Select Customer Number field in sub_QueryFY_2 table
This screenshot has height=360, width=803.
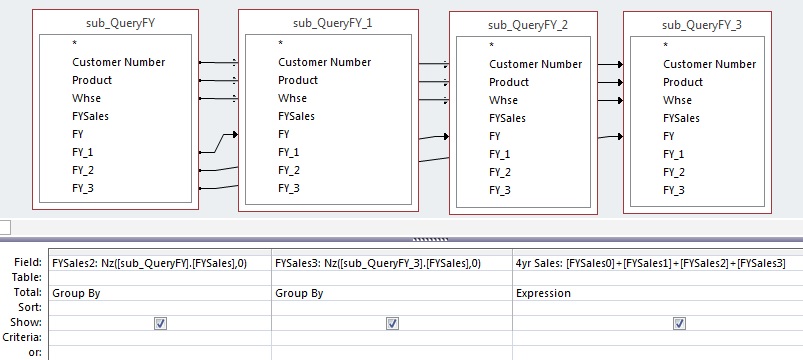point(535,65)
